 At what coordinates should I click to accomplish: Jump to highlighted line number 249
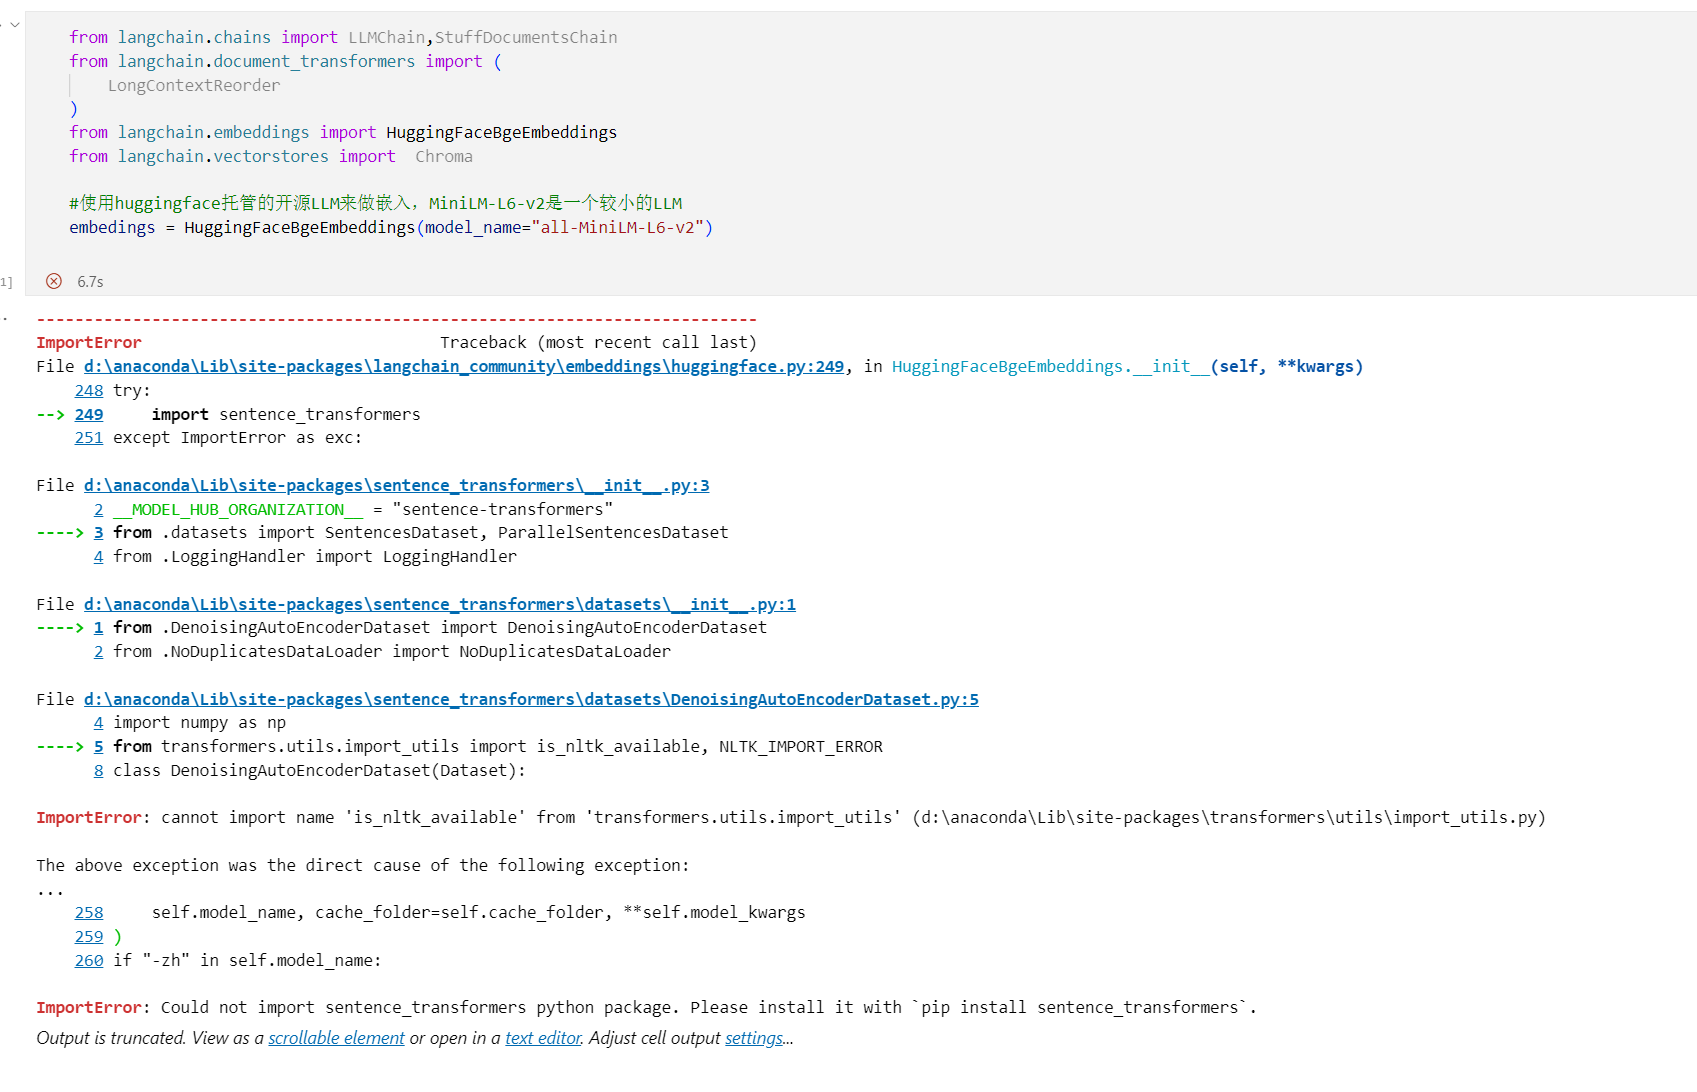tap(89, 414)
